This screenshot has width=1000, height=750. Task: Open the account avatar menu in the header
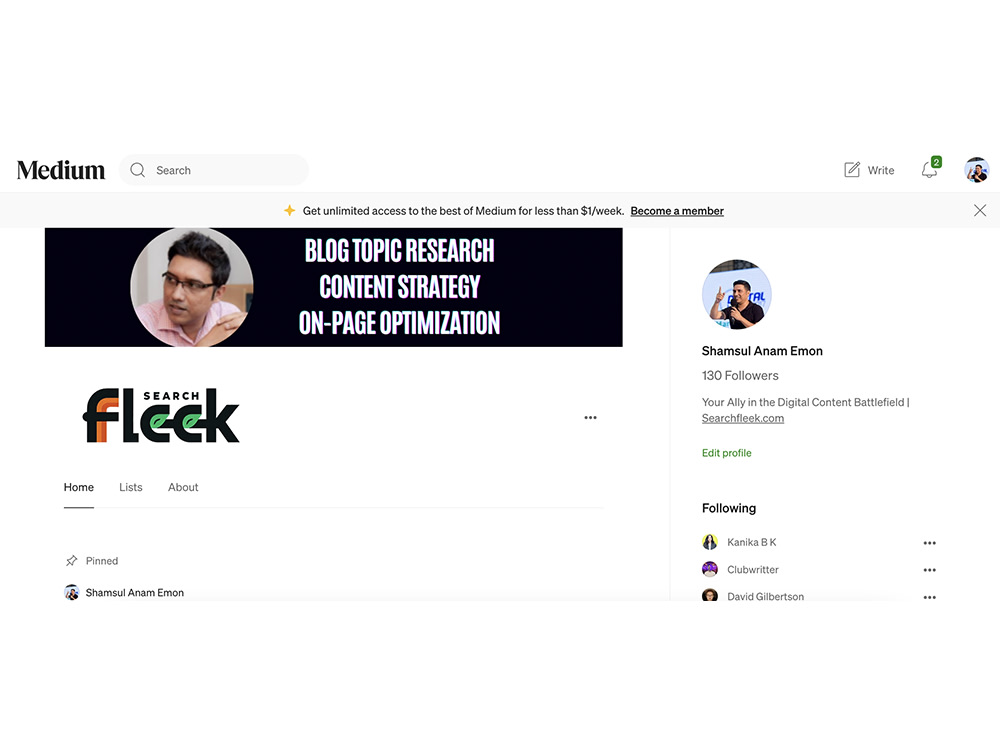click(976, 170)
